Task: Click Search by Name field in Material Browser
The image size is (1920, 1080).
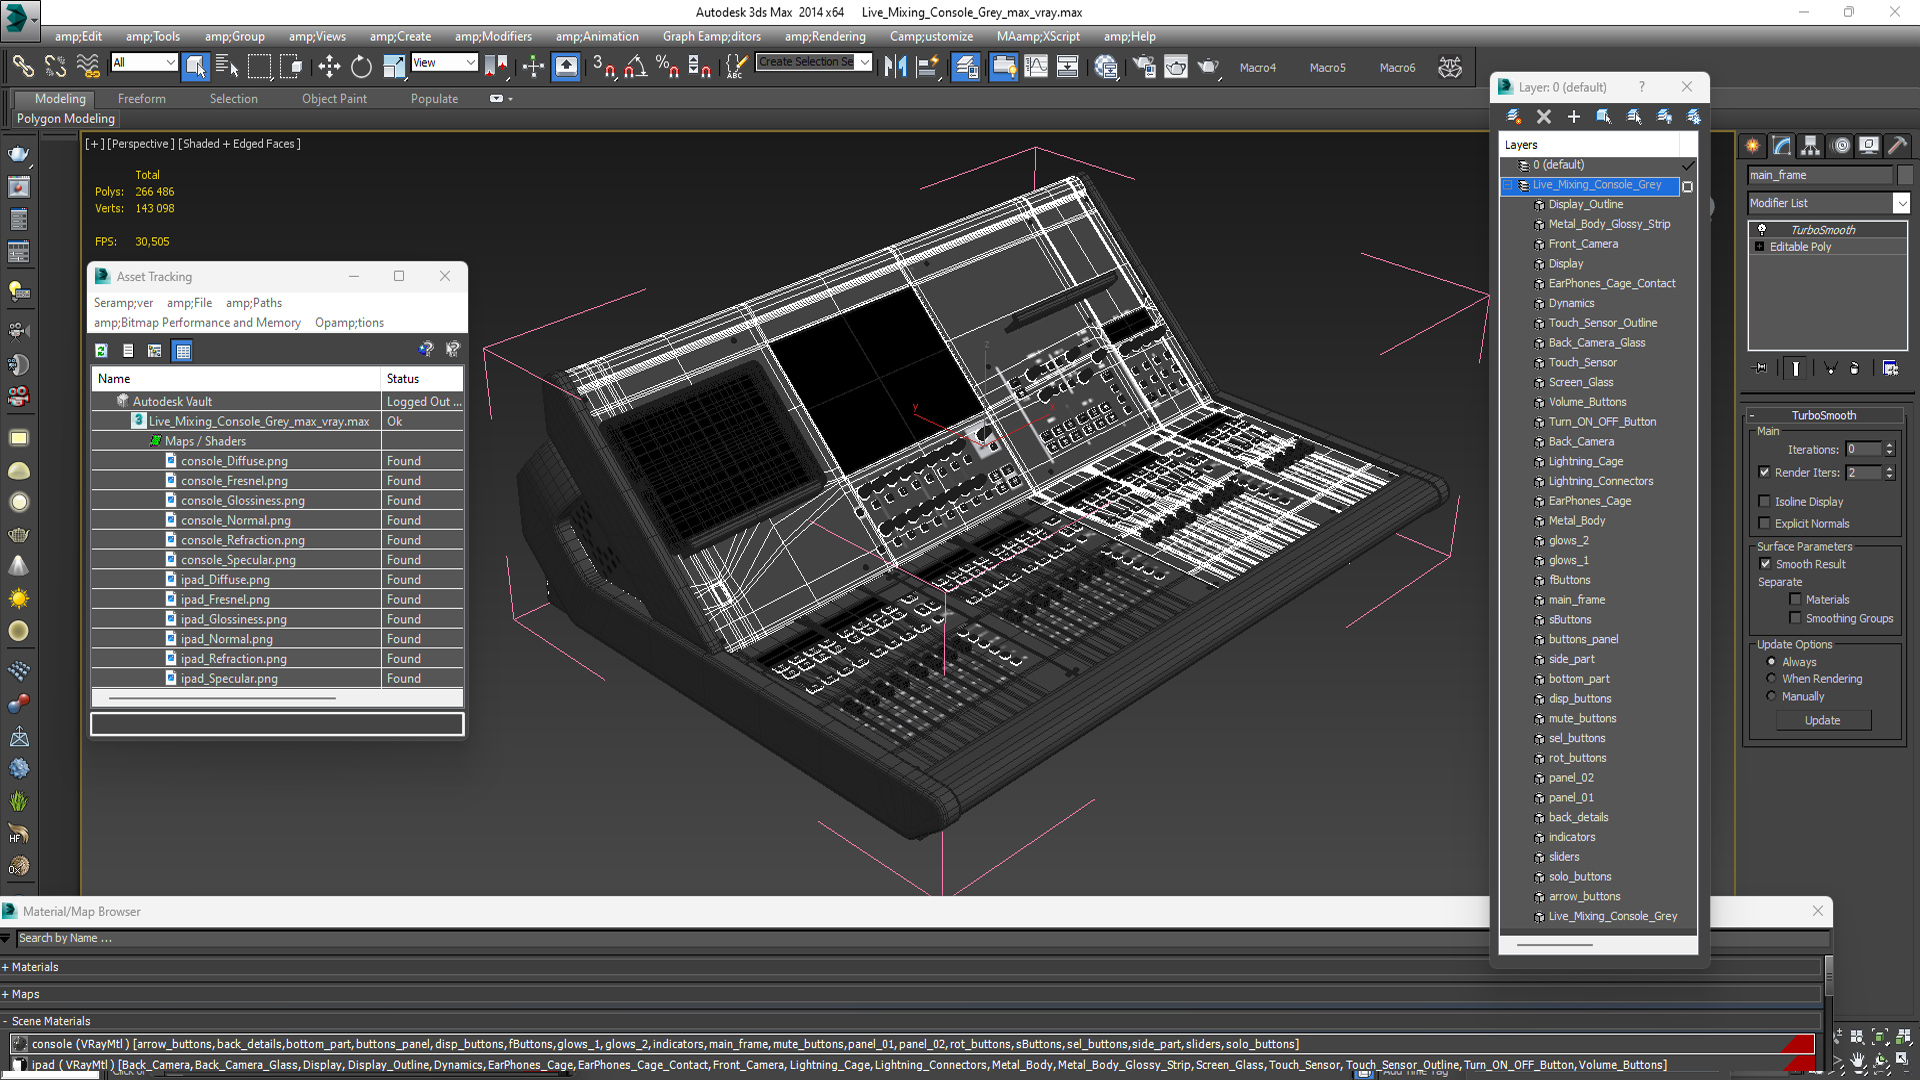Action: tap(920, 938)
